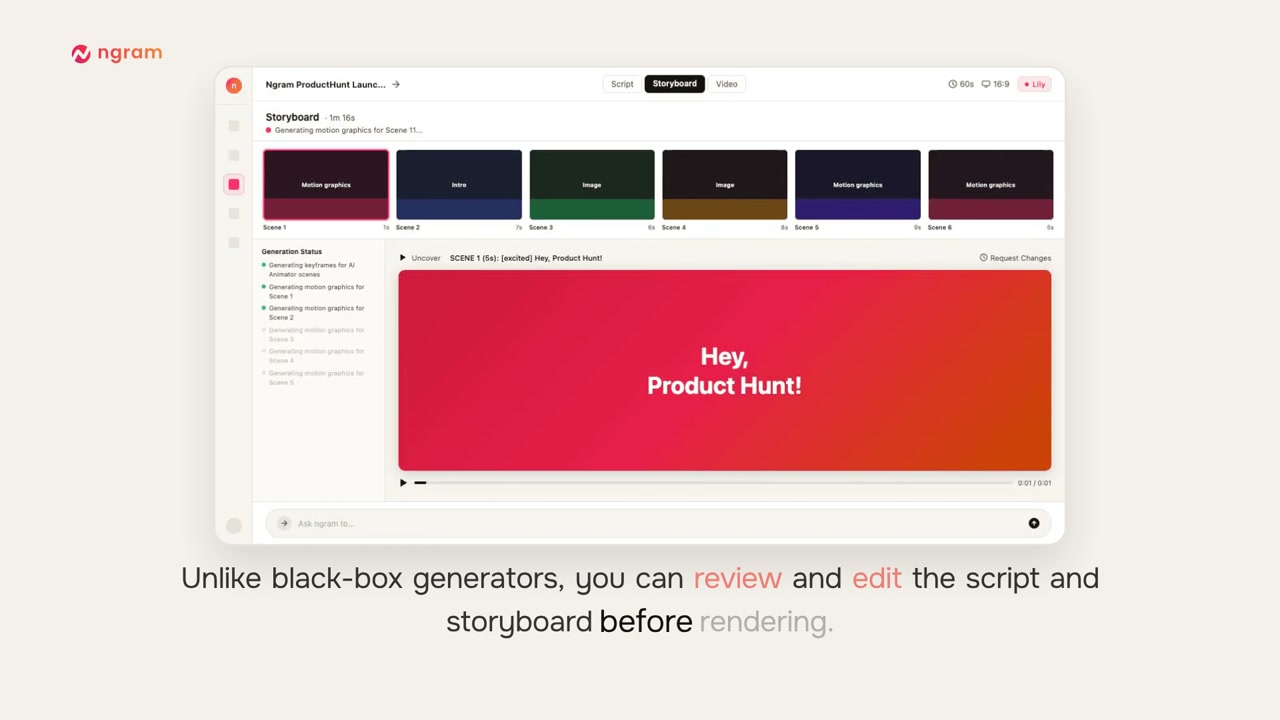Click the Request Changes button
Viewport: 1280px width, 720px height.
tap(1015, 258)
